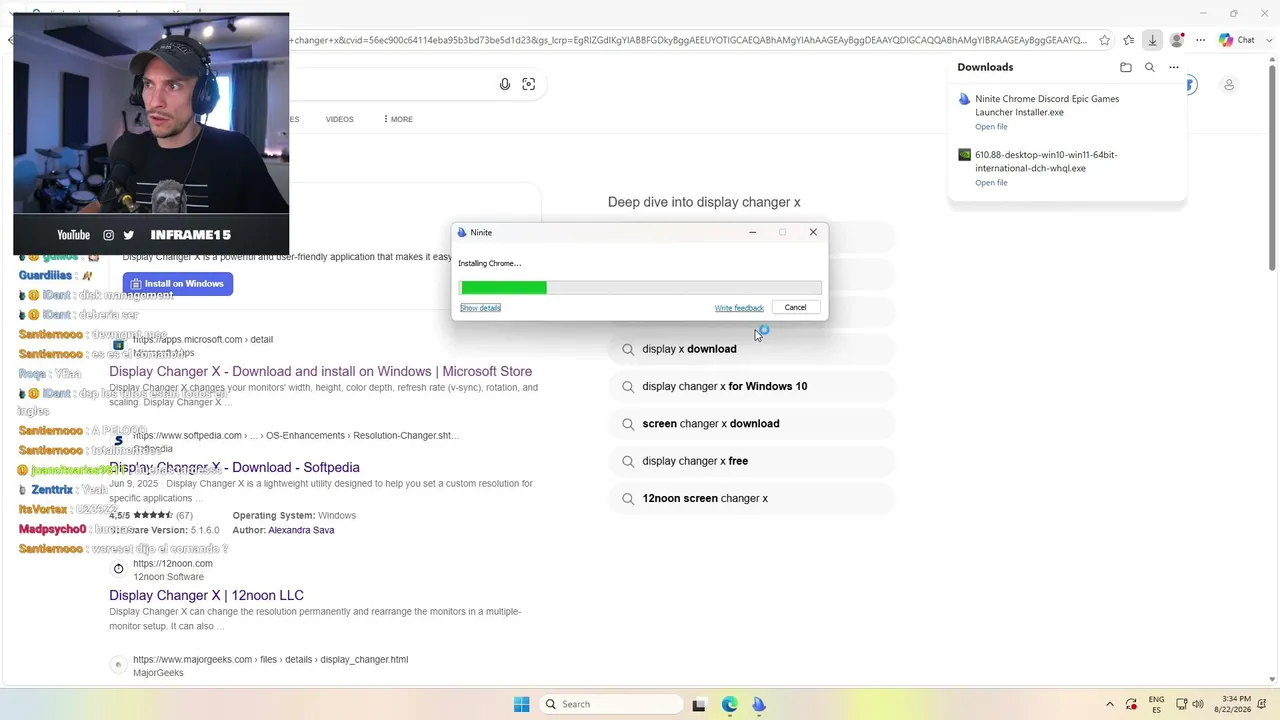Viewport: 1280px width, 720px height.
Task: Switch to Microsoft Edge on the taskbar
Action: tap(730, 704)
